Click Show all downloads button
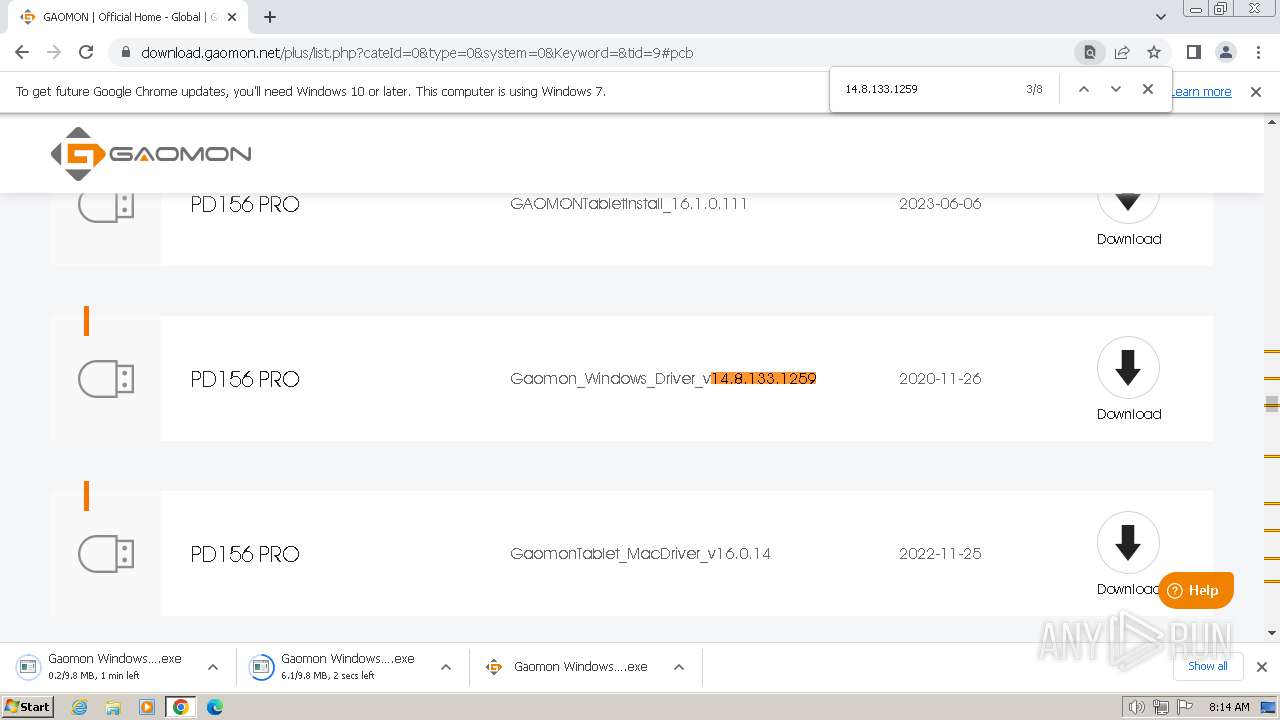This screenshot has height=720, width=1280. point(1208,666)
